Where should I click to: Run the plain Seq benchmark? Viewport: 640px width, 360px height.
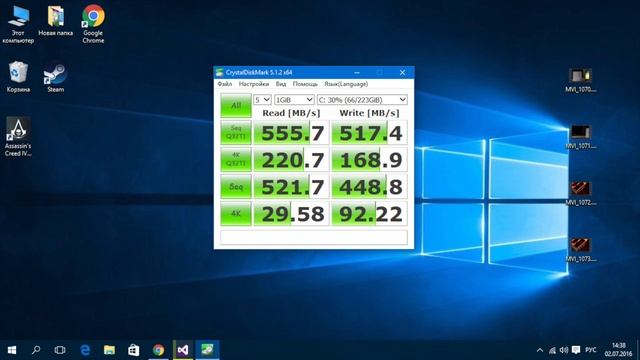point(236,187)
